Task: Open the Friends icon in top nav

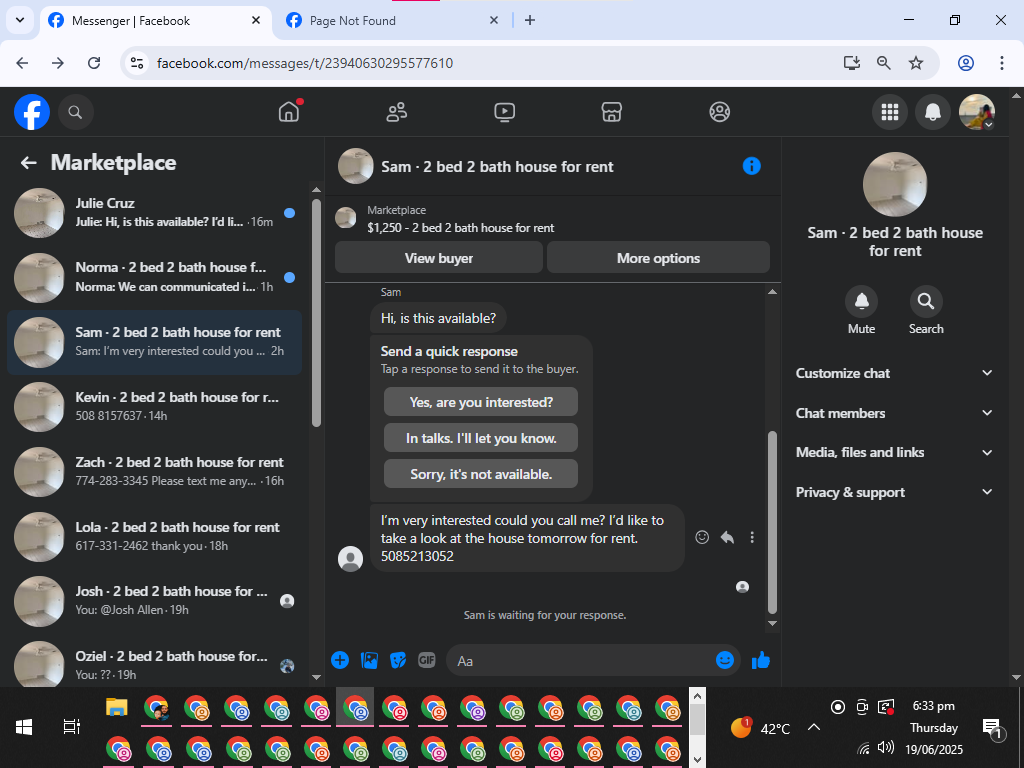Action: pos(396,112)
